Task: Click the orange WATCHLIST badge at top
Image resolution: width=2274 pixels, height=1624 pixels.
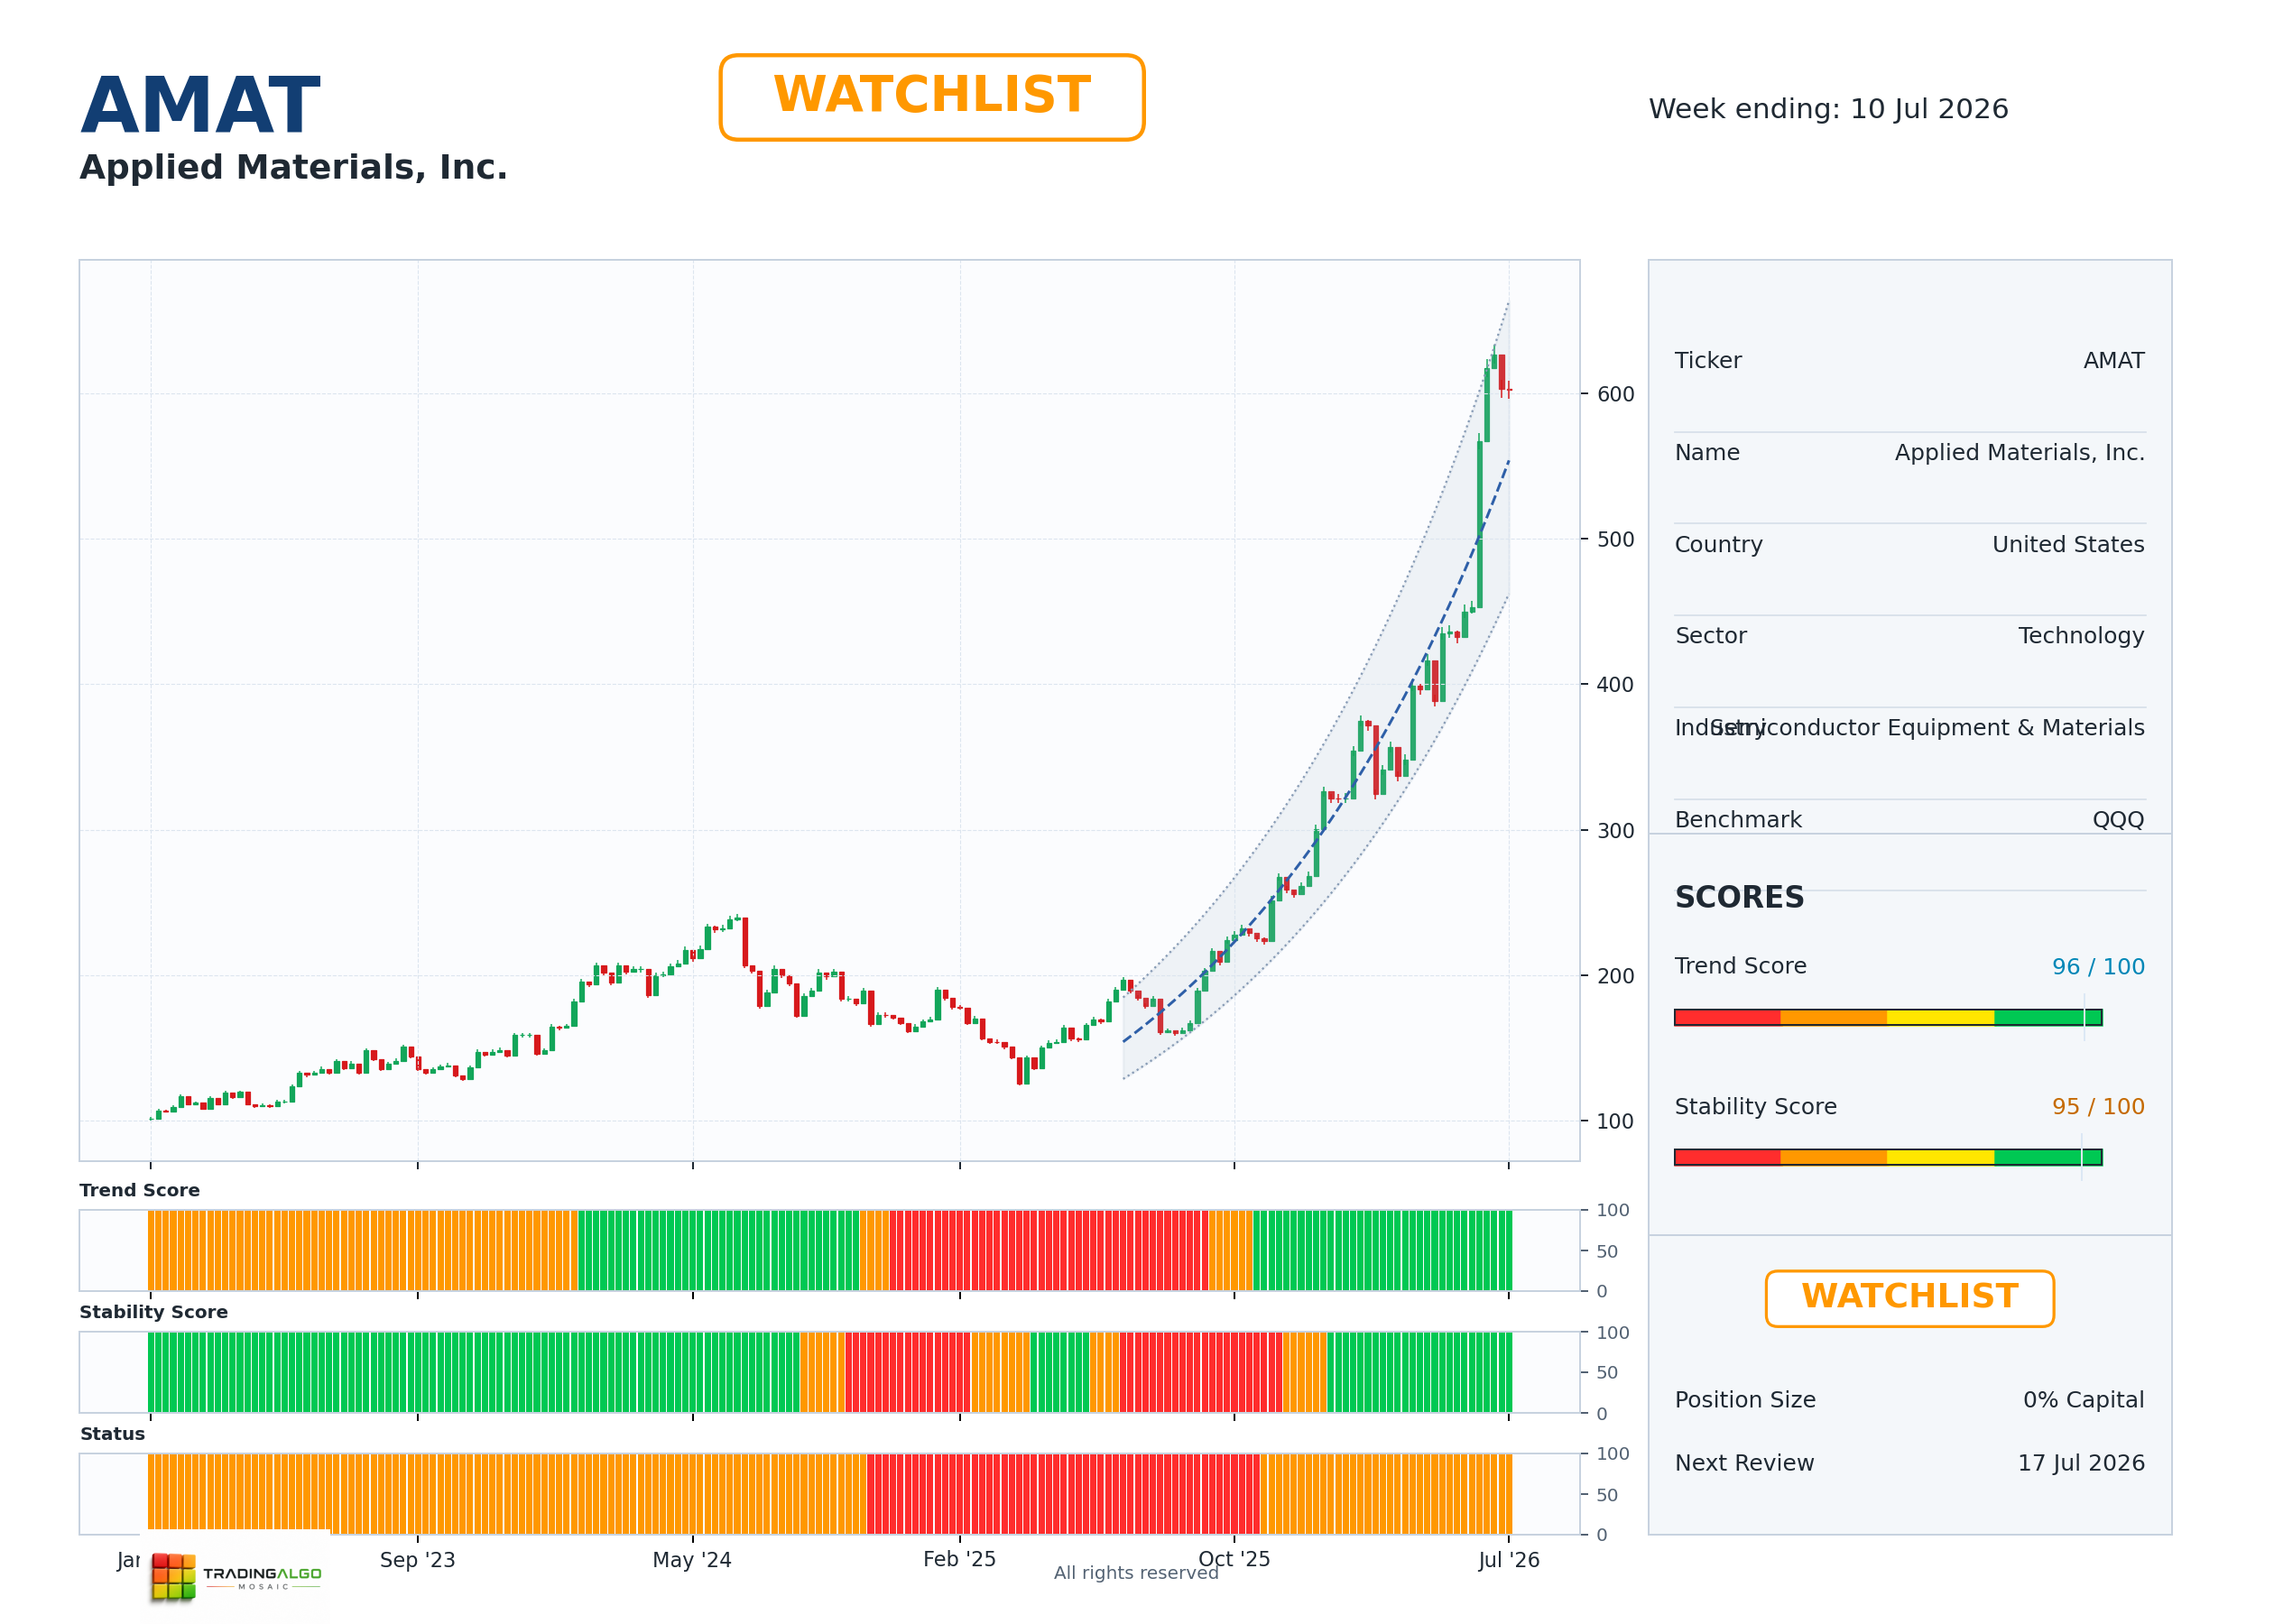Action: click(x=931, y=97)
